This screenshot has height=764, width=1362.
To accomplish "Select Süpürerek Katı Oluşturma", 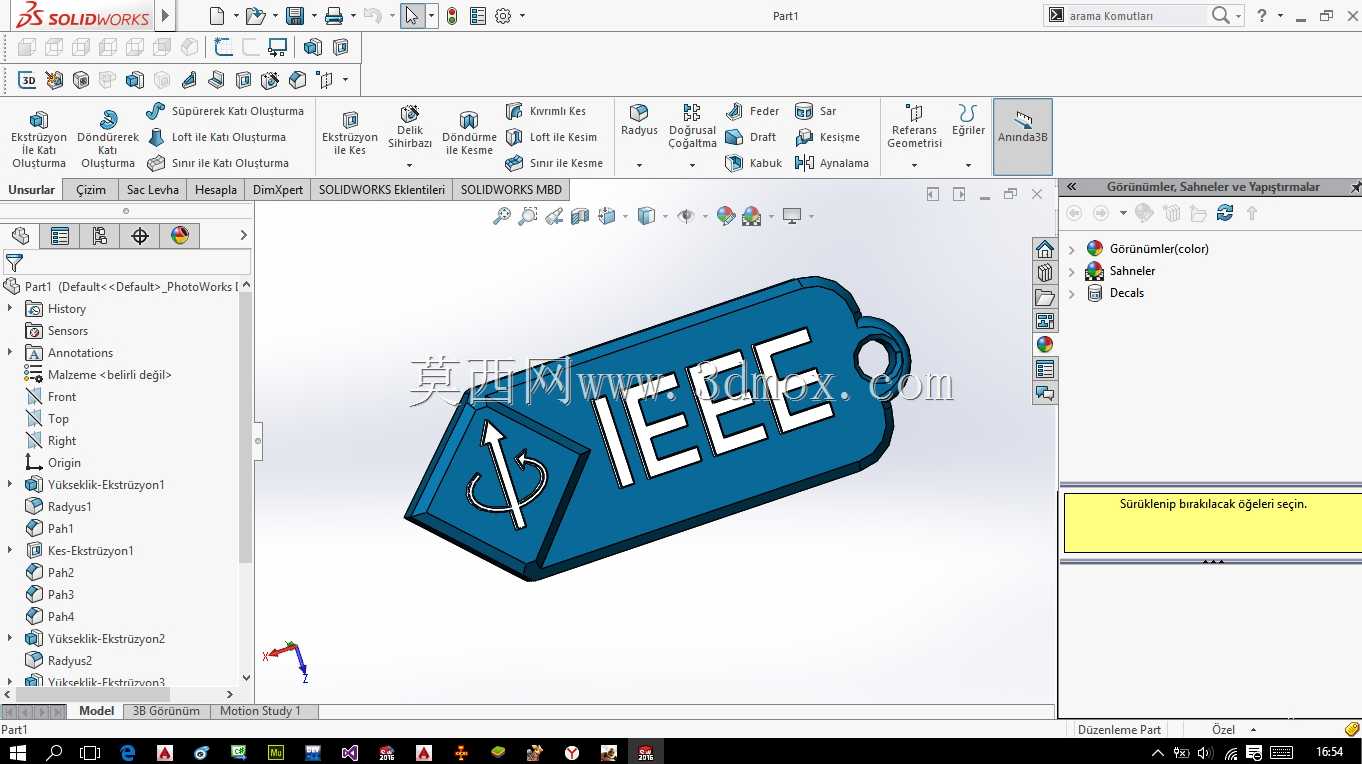I will point(225,111).
